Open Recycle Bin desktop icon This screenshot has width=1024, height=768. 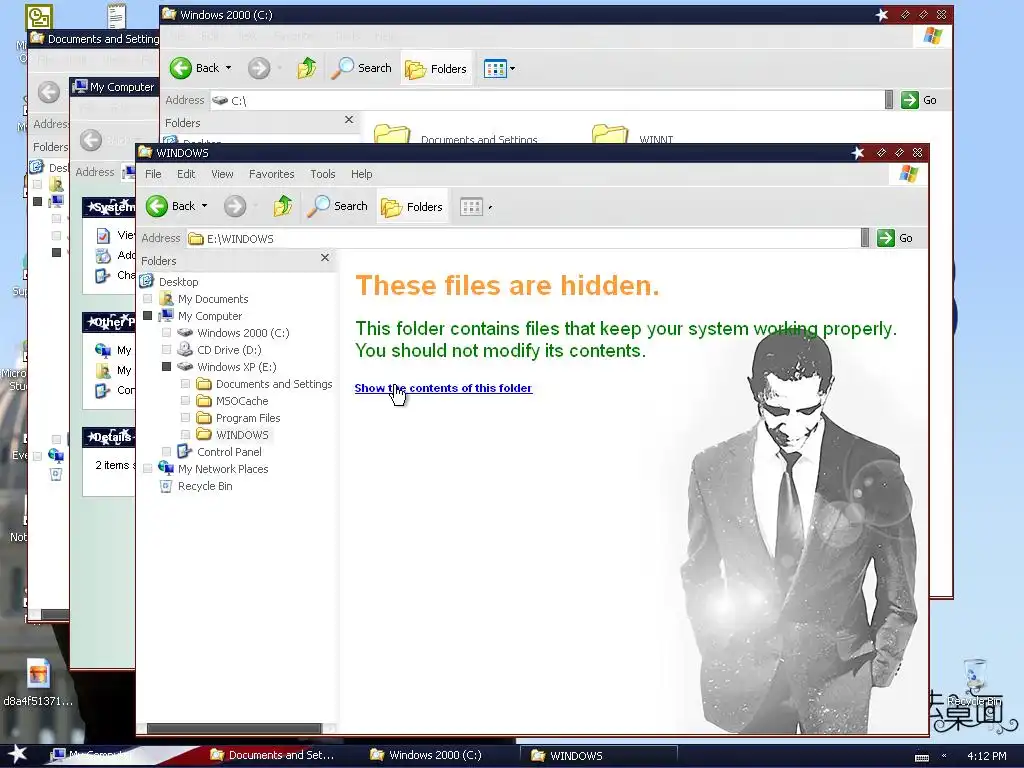click(974, 682)
